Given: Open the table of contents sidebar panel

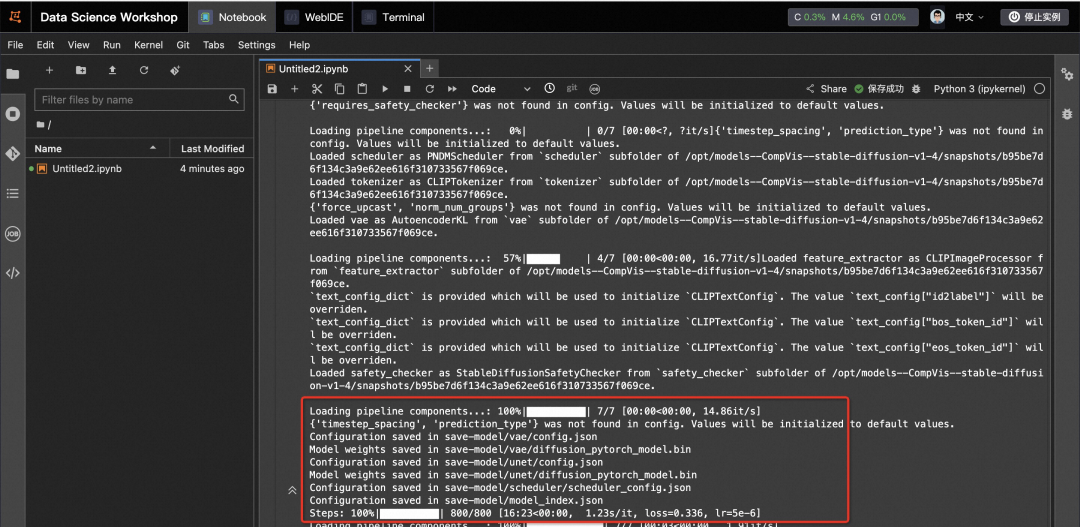Looking at the screenshot, I should [x=12, y=194].
